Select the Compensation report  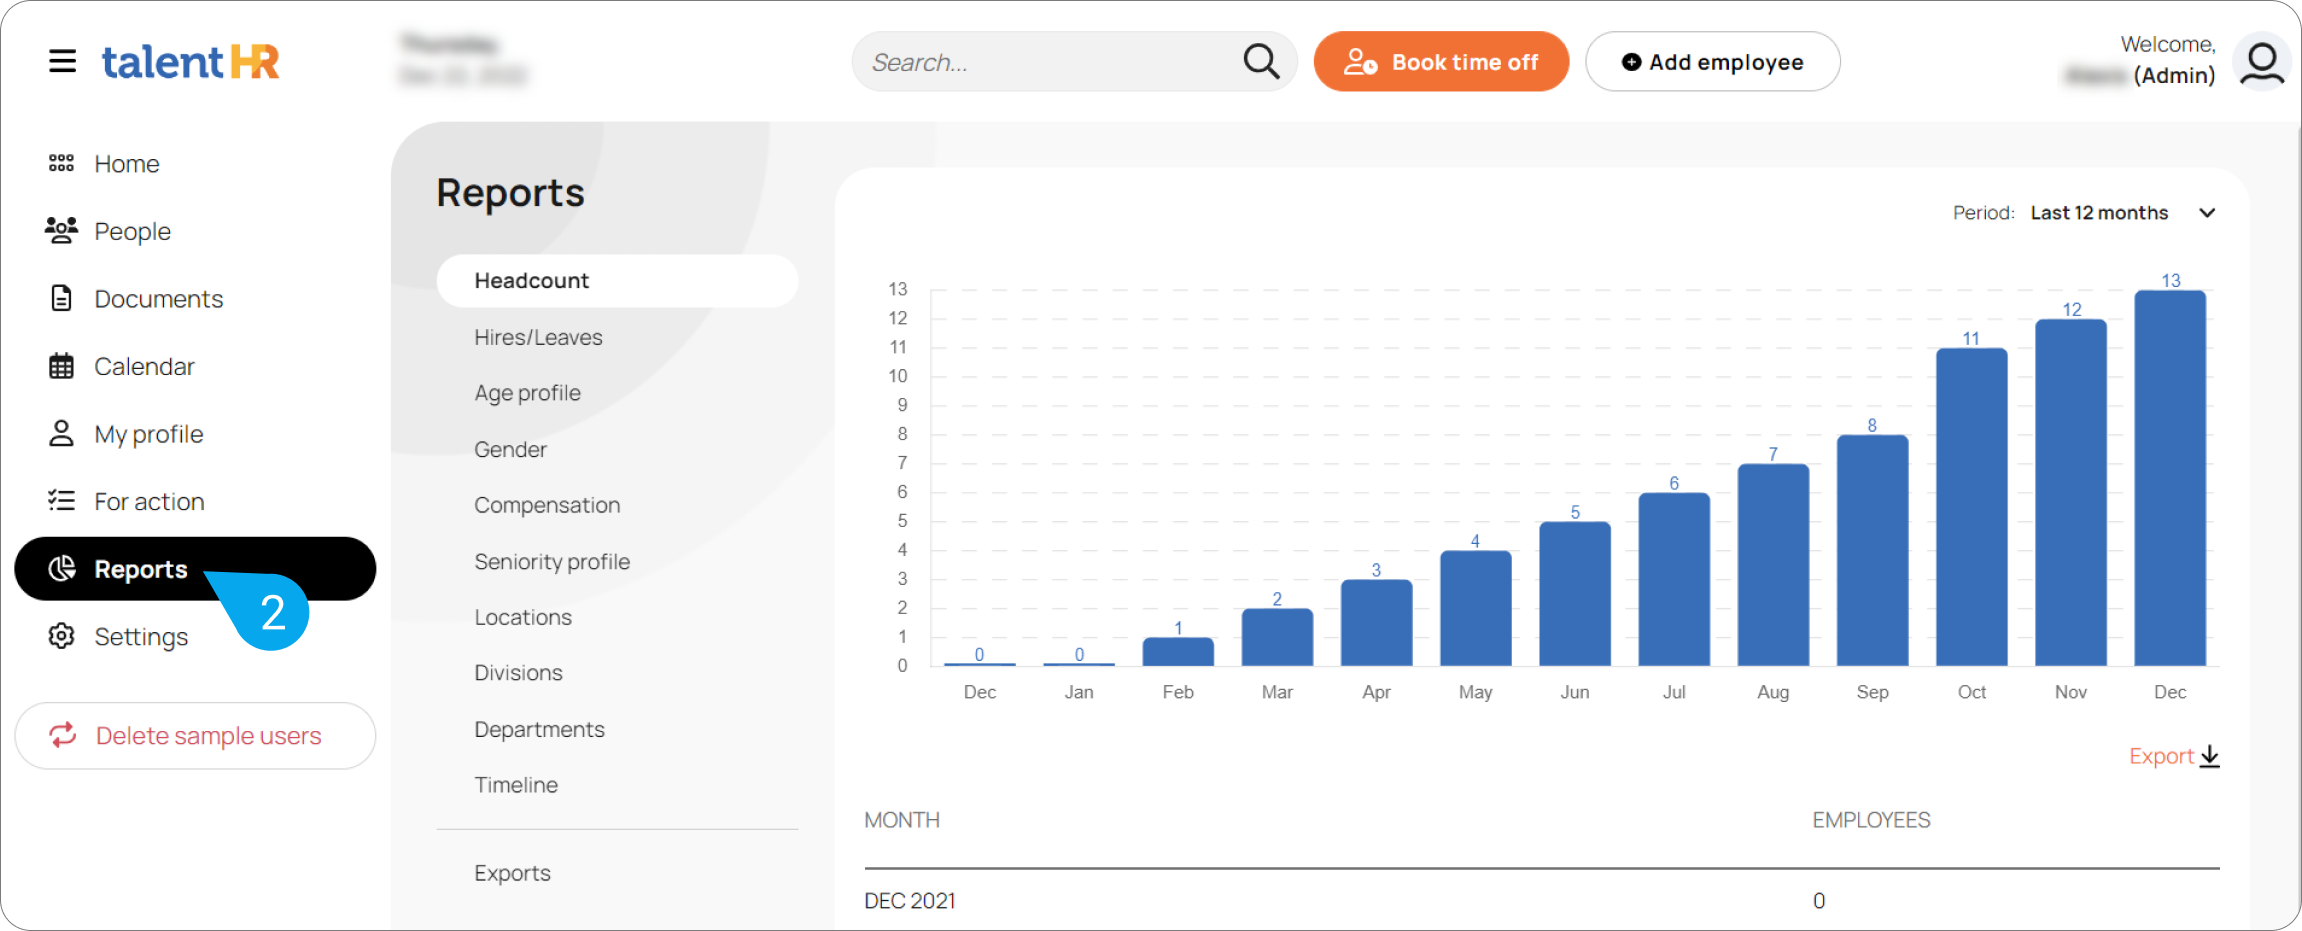547,505
